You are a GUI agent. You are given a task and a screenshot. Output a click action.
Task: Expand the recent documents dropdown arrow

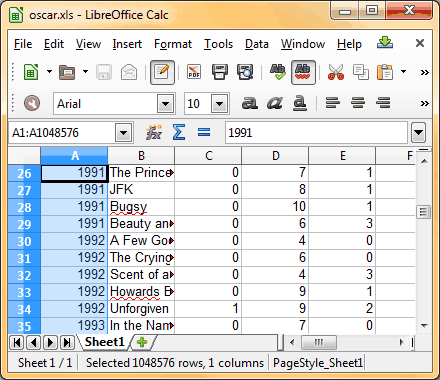(x=85, y=71)
